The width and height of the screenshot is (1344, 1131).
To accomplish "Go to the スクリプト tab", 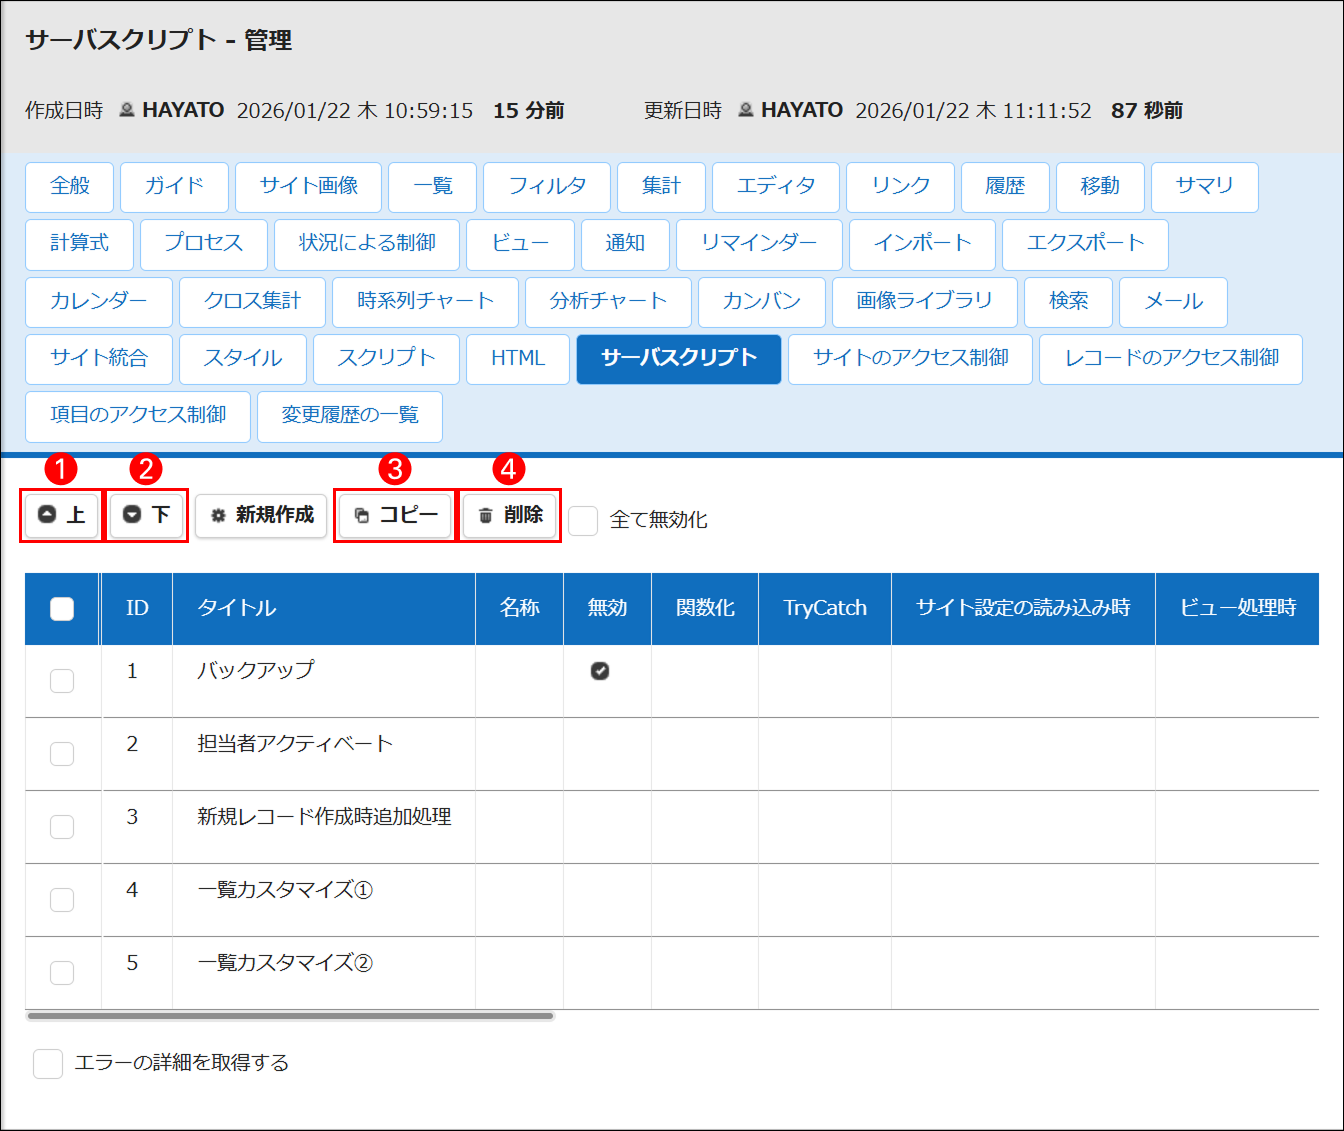I will pos(386,359).
